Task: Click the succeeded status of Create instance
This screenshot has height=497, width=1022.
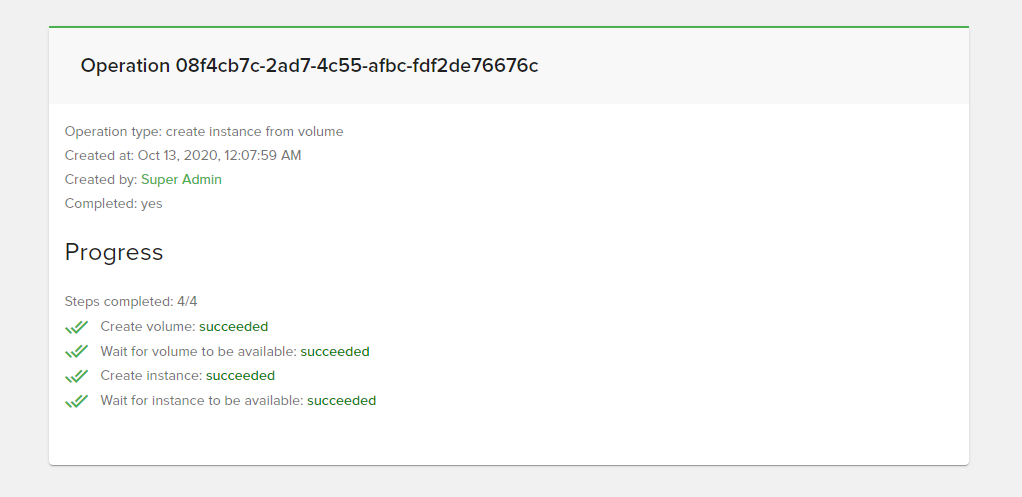Action: pos(241,376)
